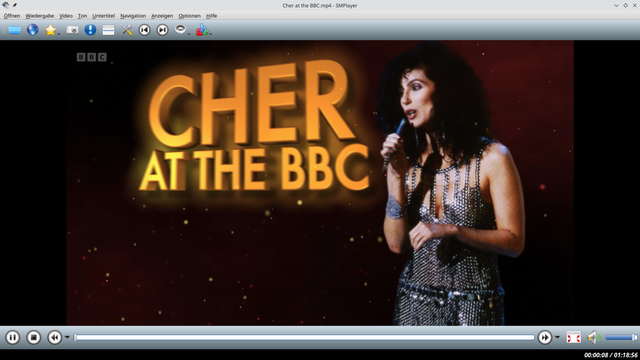Show file information via blue exclamation icon
The image size is (640, 360).
(x=90, y=30)
